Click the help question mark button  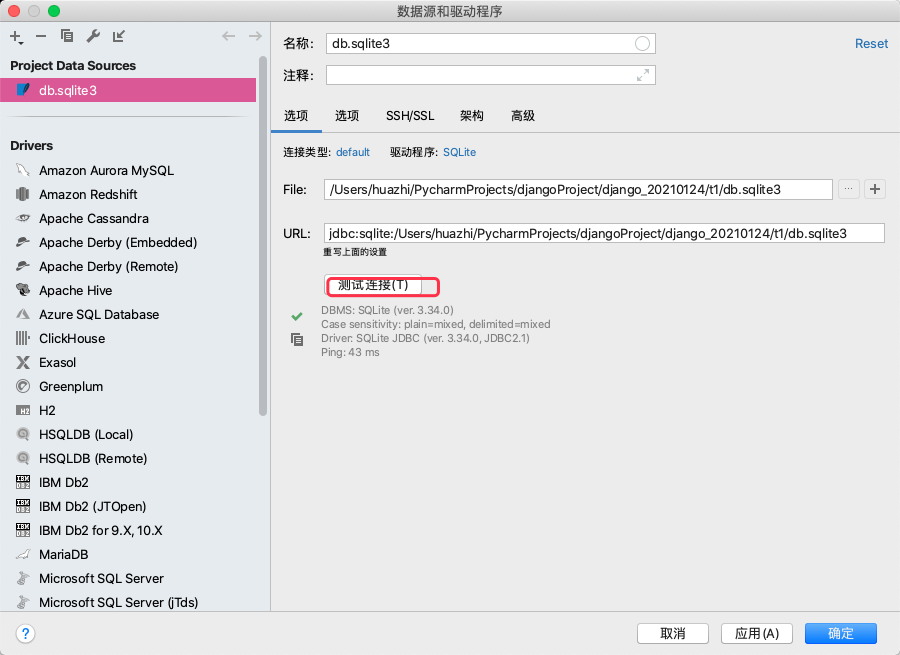point(25,633)
